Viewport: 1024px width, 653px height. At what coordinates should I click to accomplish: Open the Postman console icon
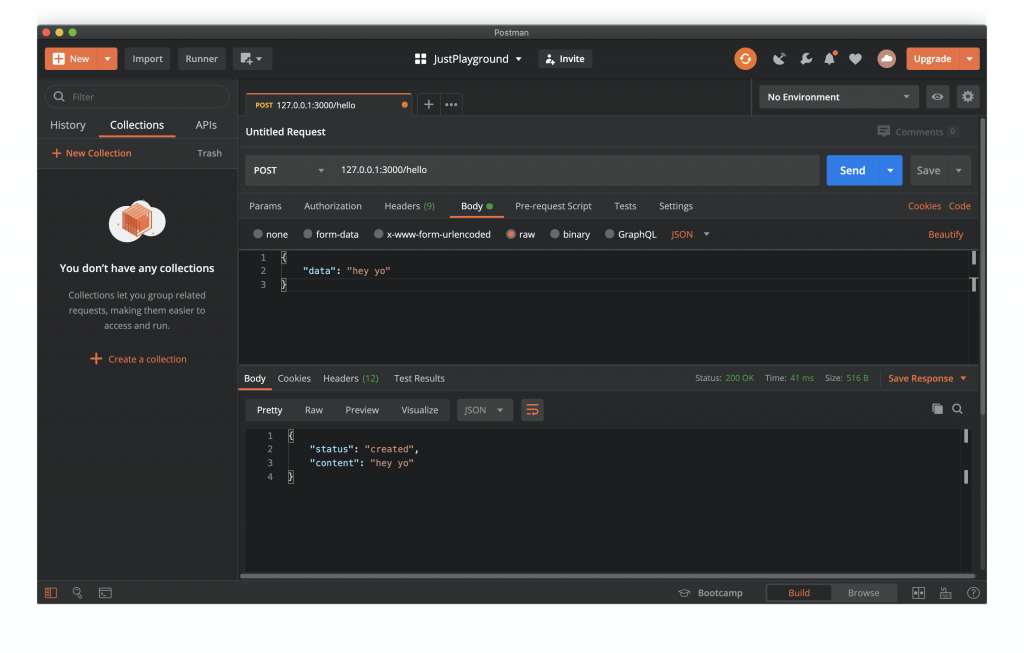(105, 593)
